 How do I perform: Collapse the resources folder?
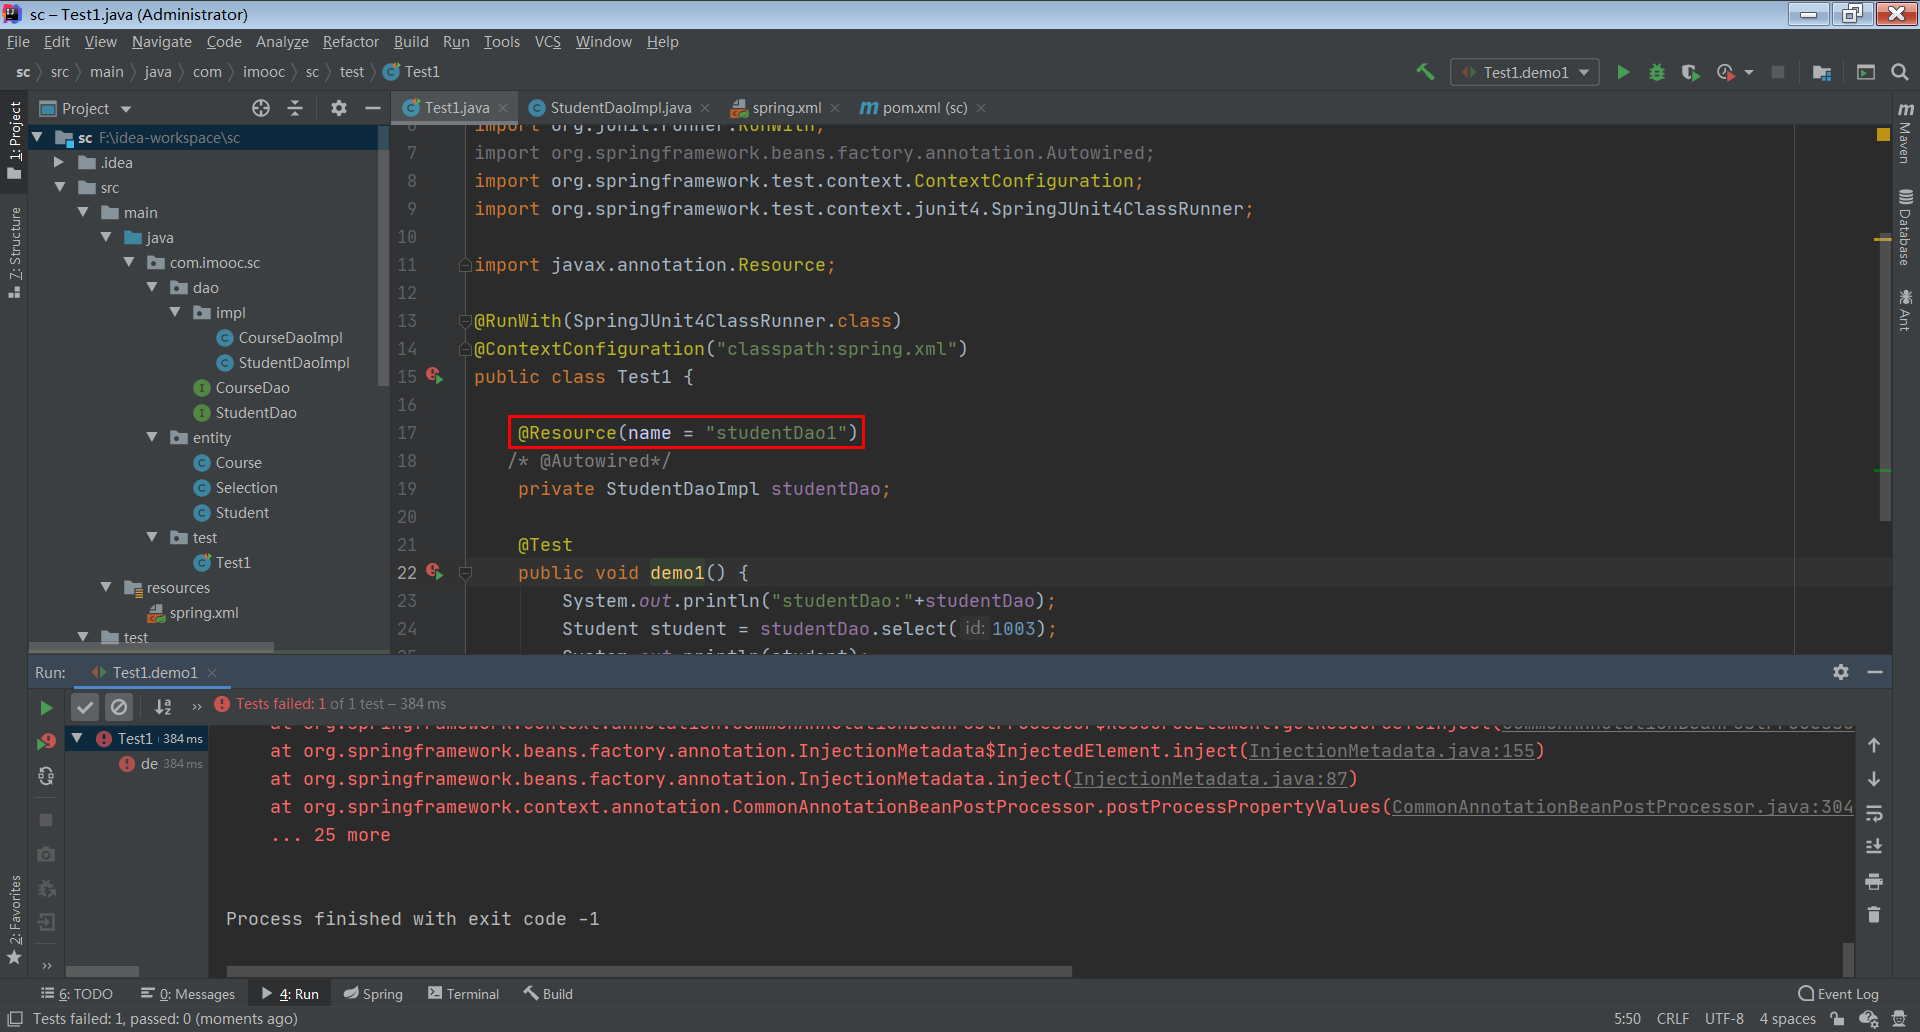click(106, 587)
